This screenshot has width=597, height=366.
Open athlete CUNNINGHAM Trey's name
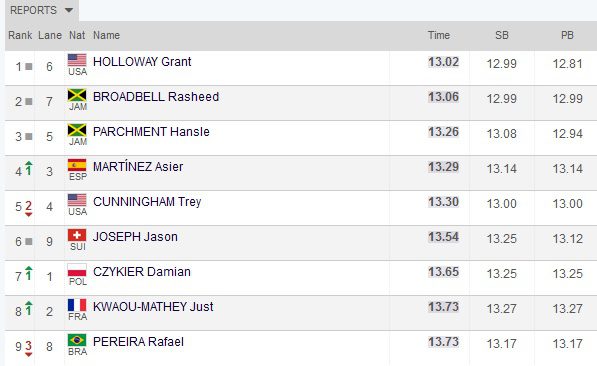click(x=147, y=202)
